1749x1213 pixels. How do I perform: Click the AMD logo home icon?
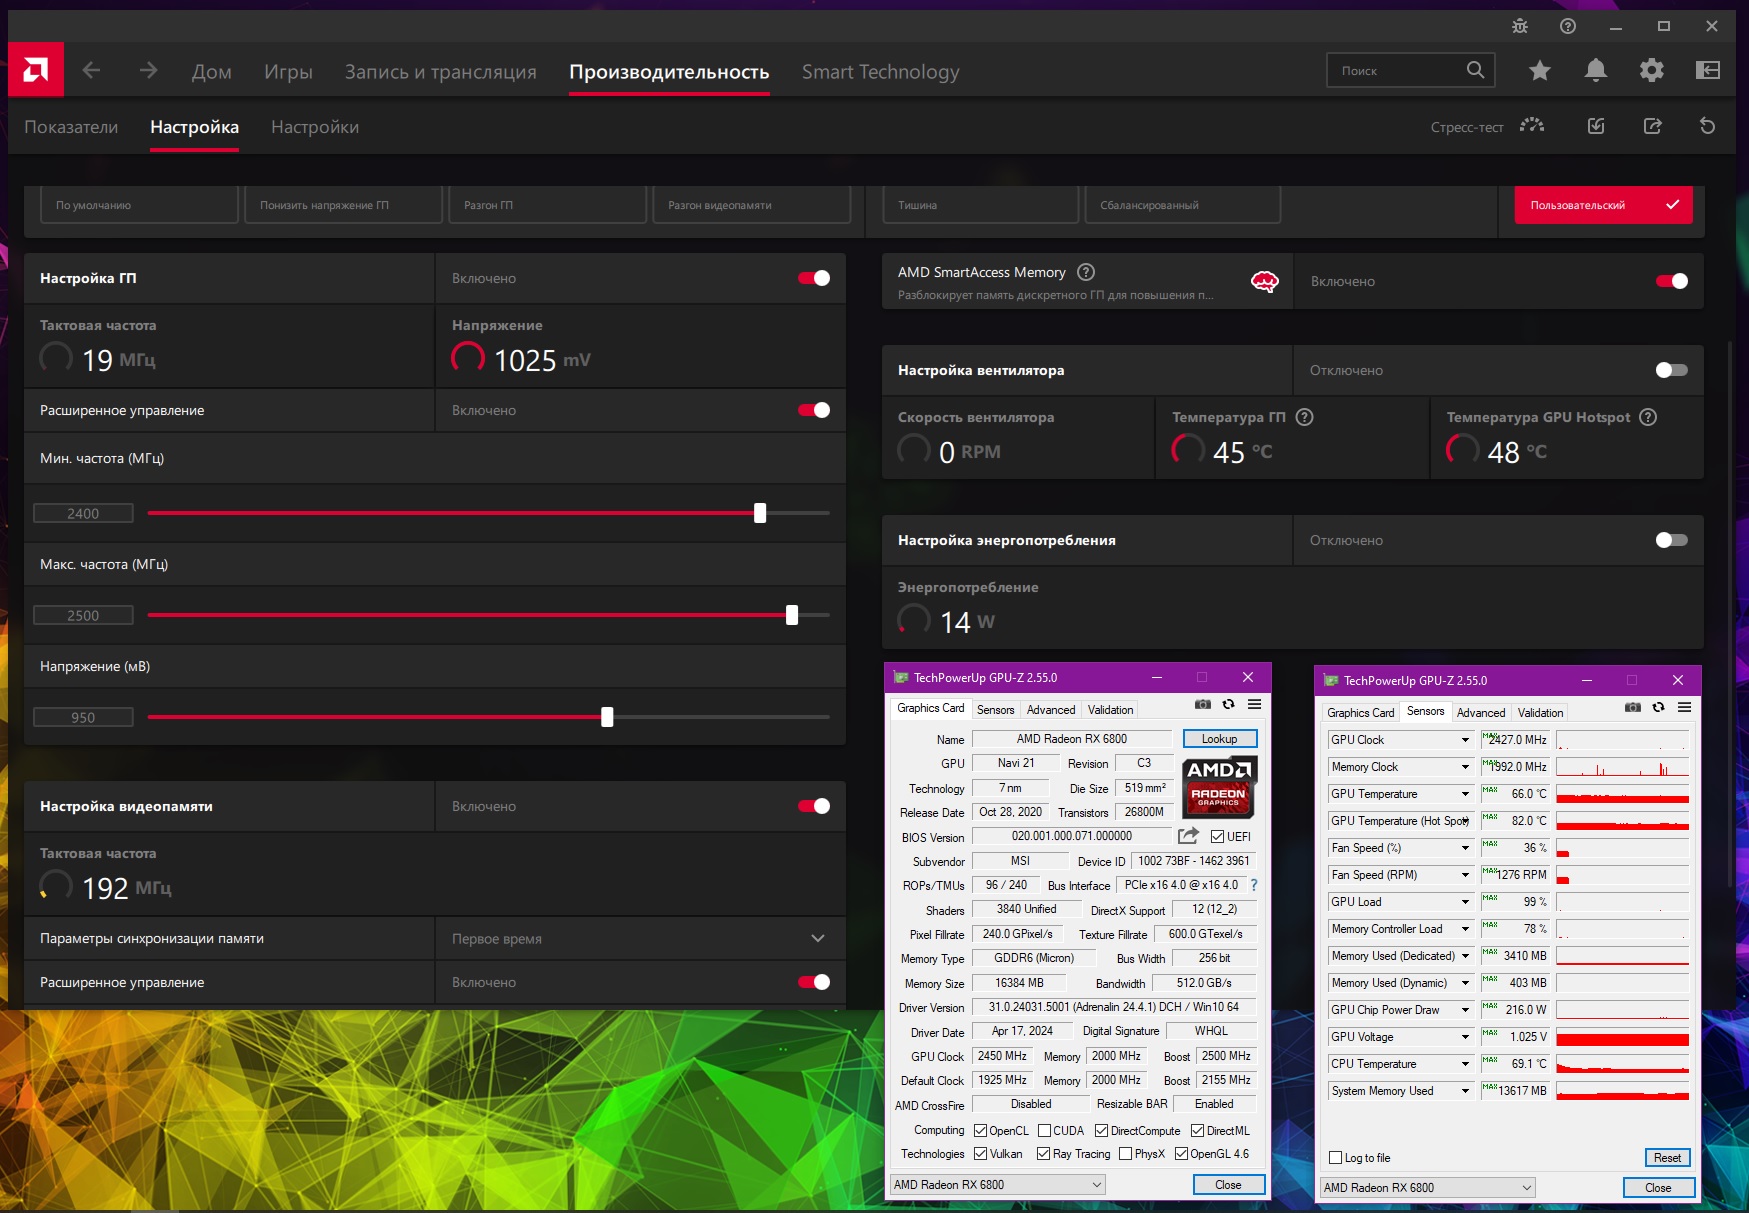(36, 70)
